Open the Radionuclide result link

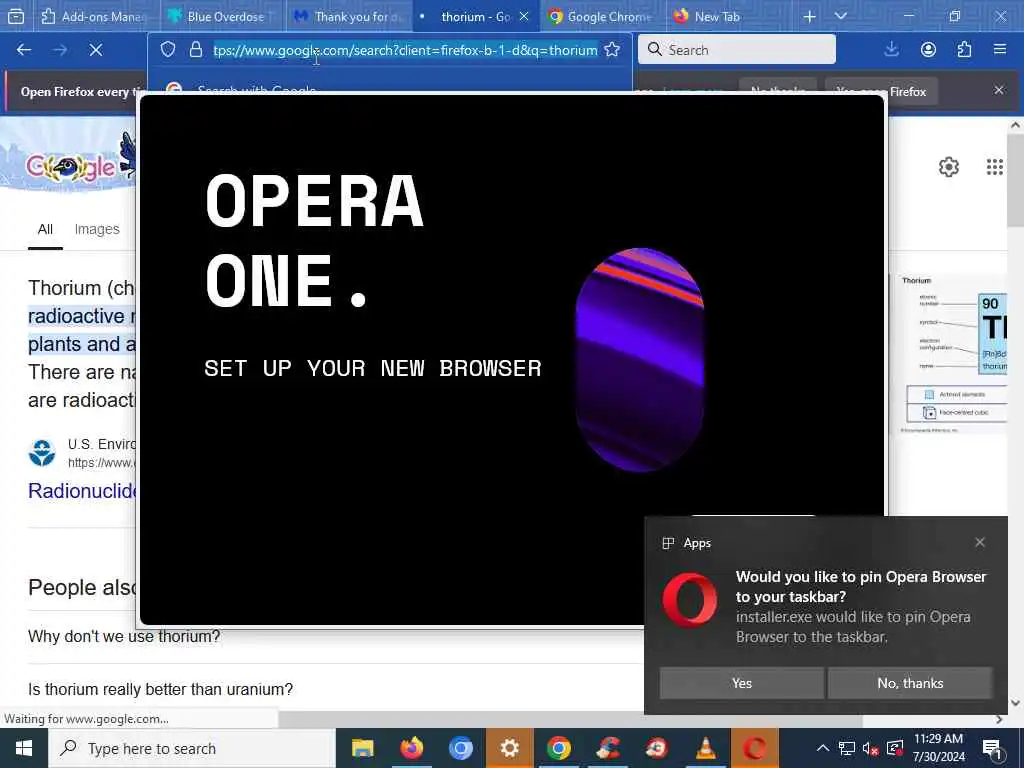82,490
